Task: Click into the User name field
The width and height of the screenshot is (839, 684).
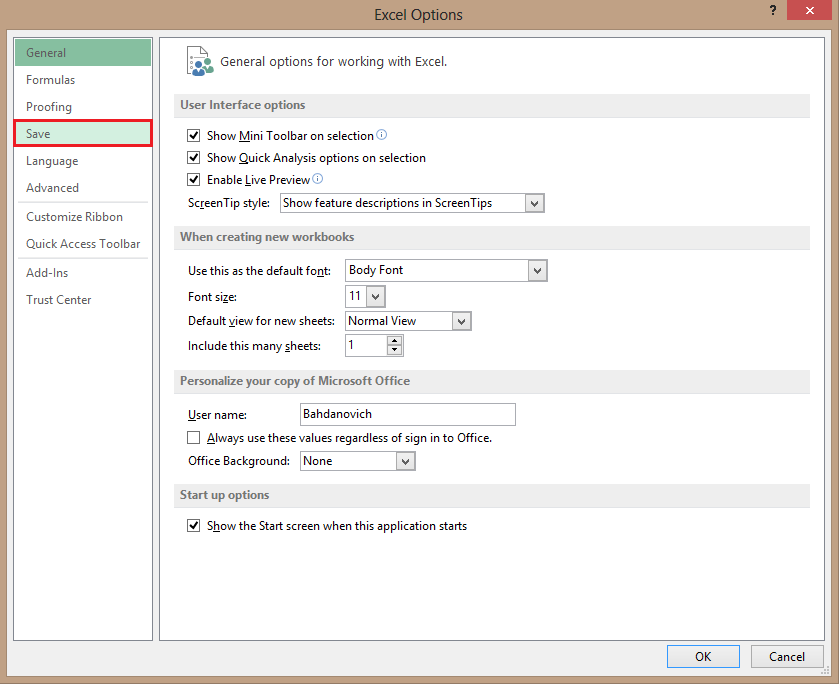Action: [408, 414]
